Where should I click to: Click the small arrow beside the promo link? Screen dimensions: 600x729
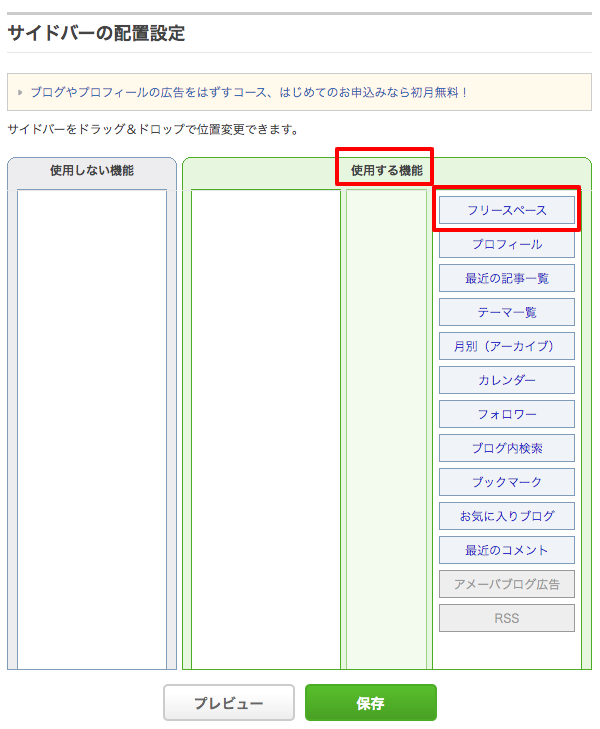(x=20, y=92)
